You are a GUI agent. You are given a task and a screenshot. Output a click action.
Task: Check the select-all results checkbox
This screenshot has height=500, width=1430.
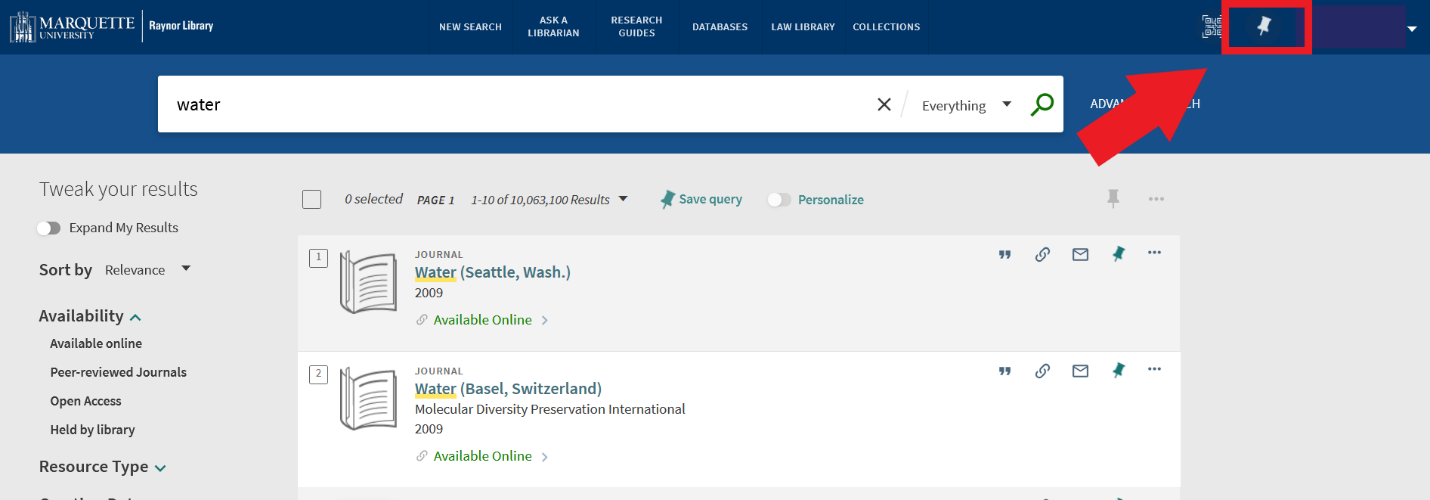[x=312, y=200]
